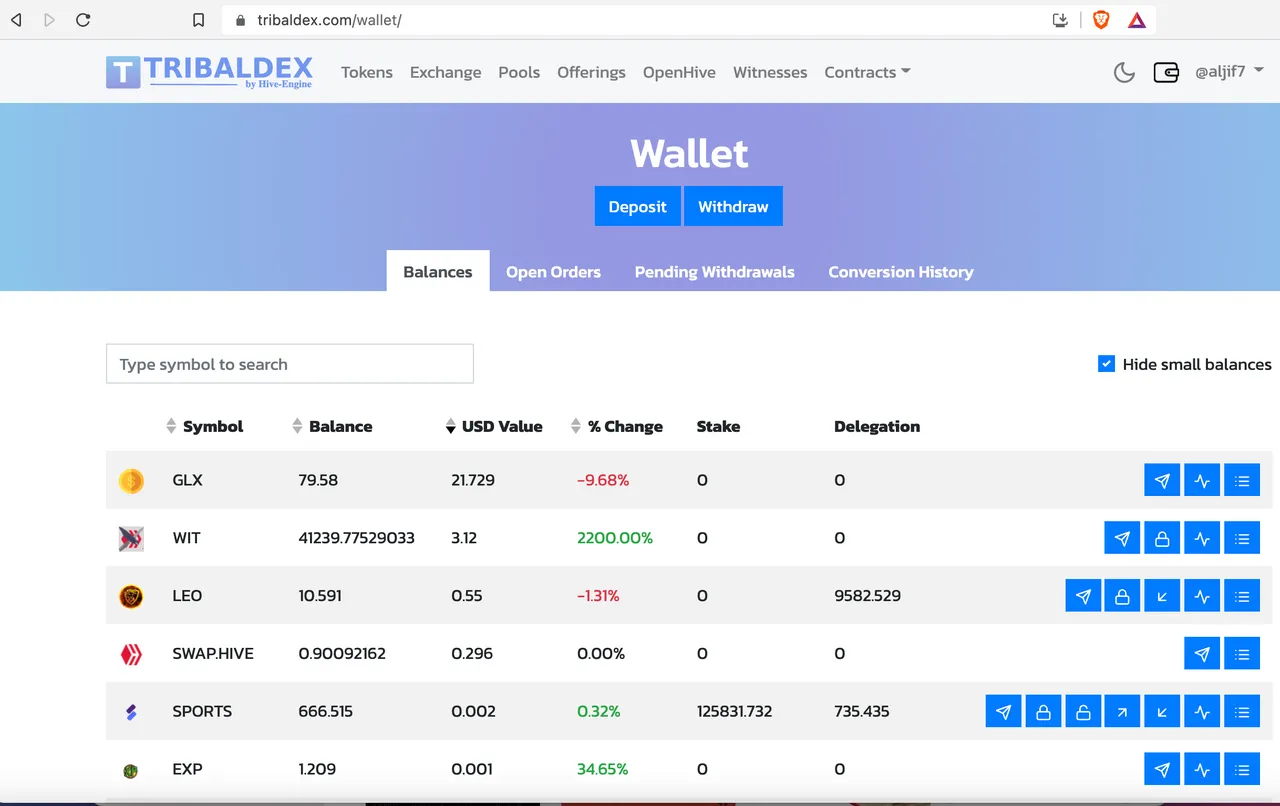Uncheck Hide small balances checkbox

[1106, 364]
